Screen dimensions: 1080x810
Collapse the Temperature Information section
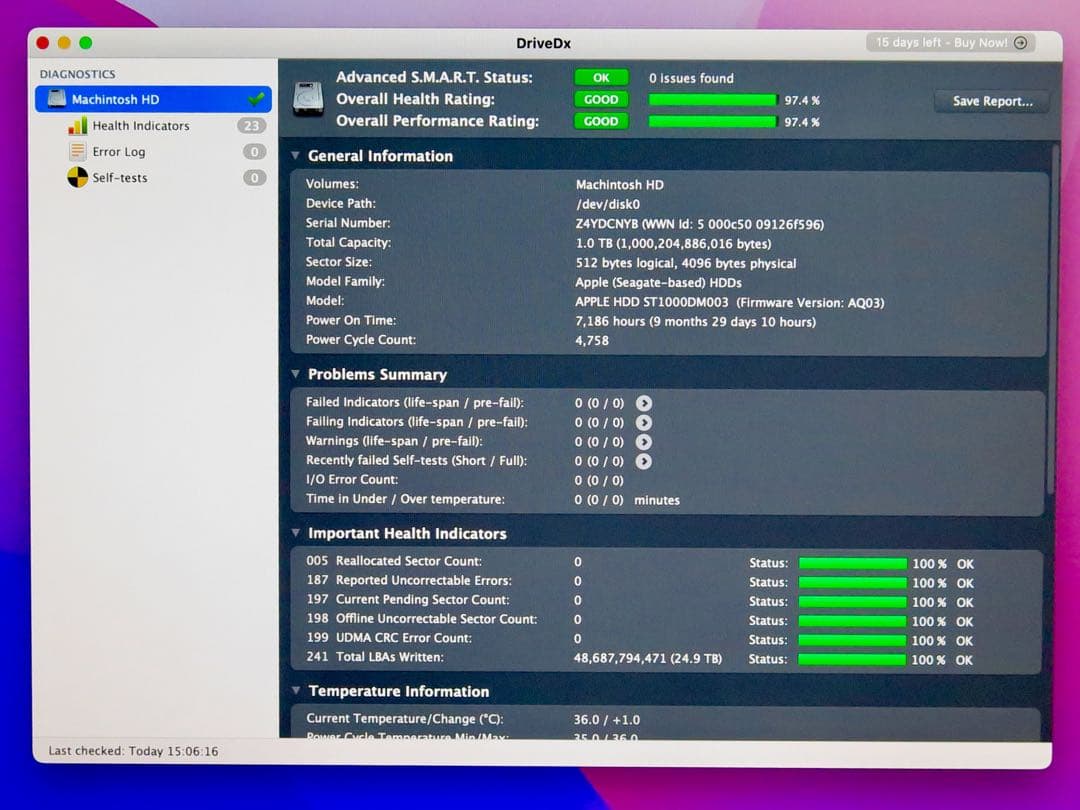tap(294, 691)
